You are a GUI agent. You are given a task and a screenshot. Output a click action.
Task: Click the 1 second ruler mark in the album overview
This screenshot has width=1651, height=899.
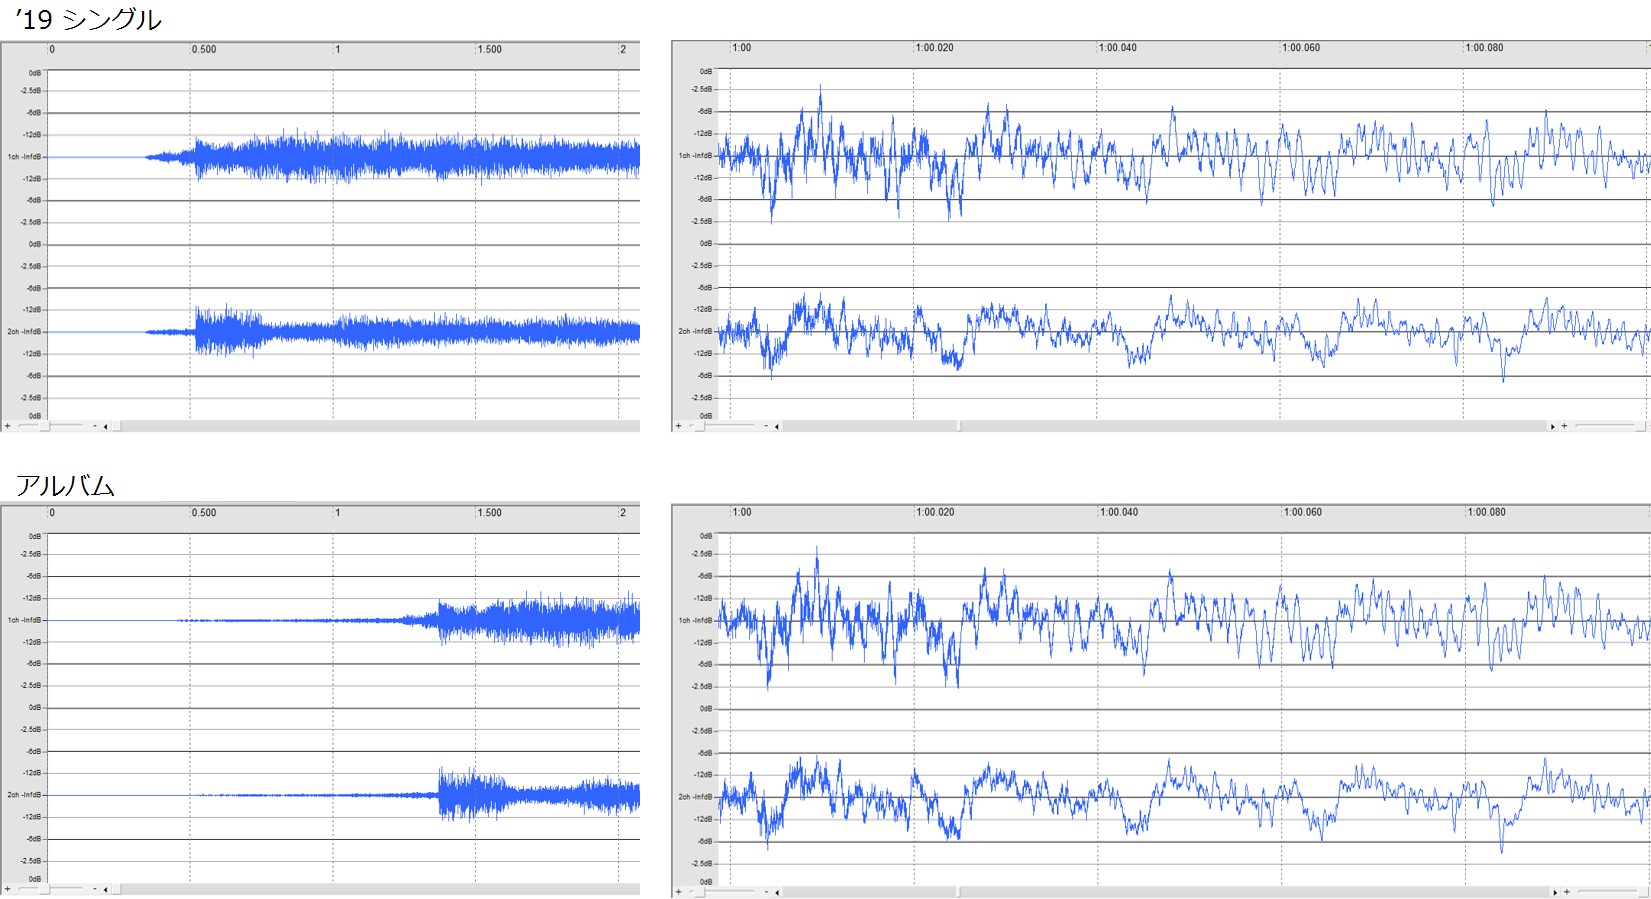point(337,513)
